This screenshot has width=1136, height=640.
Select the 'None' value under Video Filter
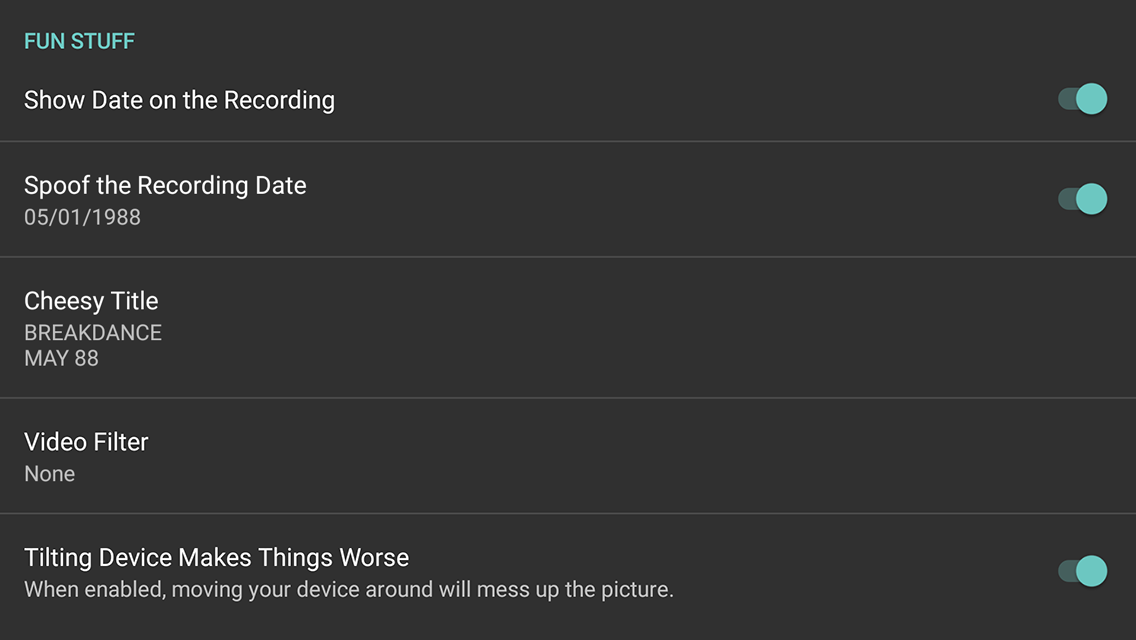49,473
